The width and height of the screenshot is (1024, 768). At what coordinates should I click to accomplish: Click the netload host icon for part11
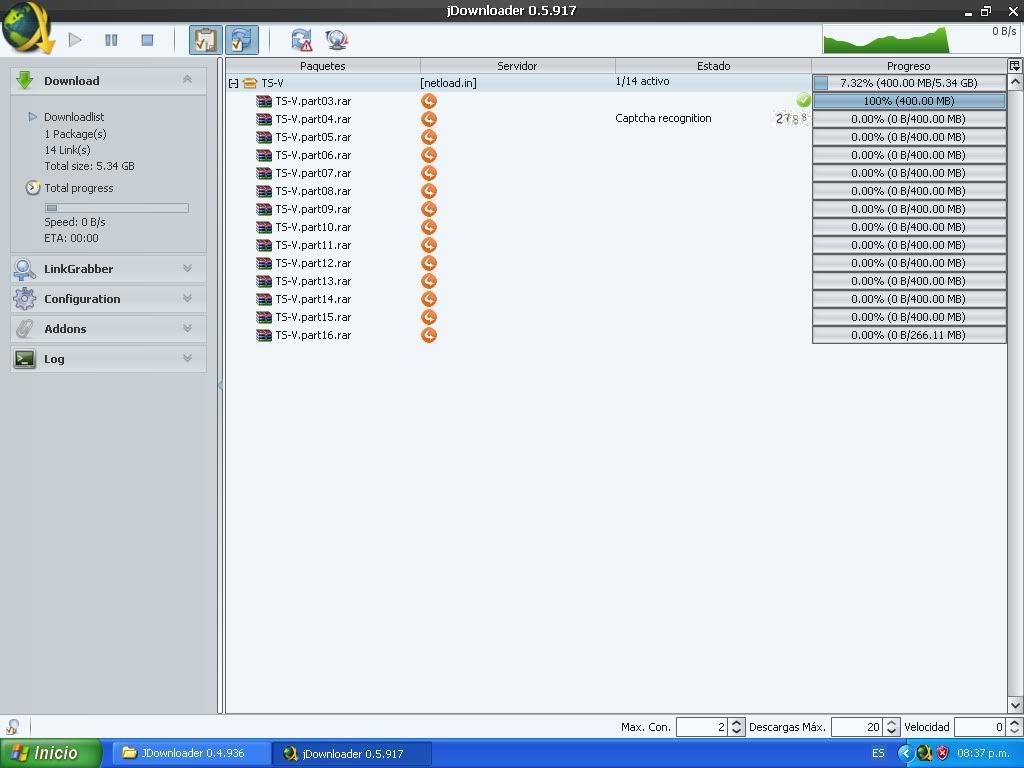tap(428, 245)
